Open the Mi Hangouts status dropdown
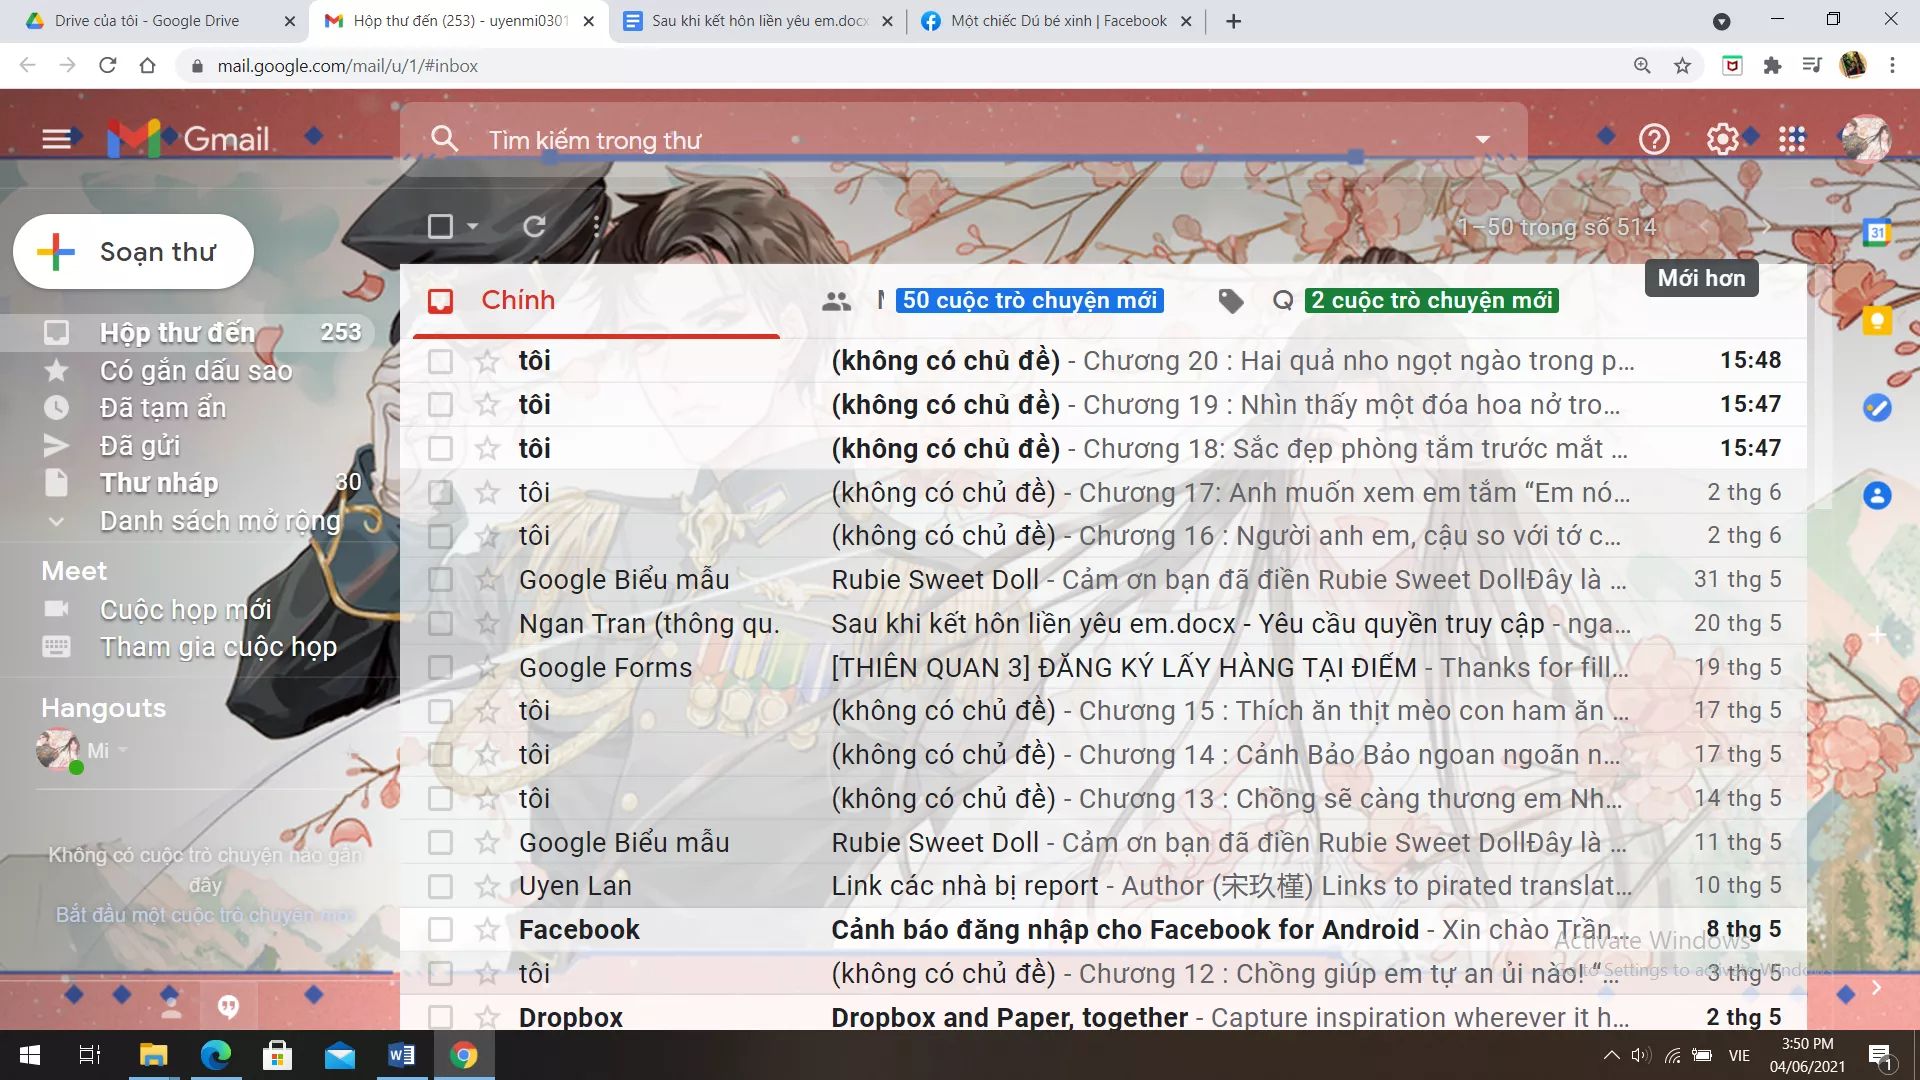The width and height of the screenshot is (1920, 1080). point(123,750)
